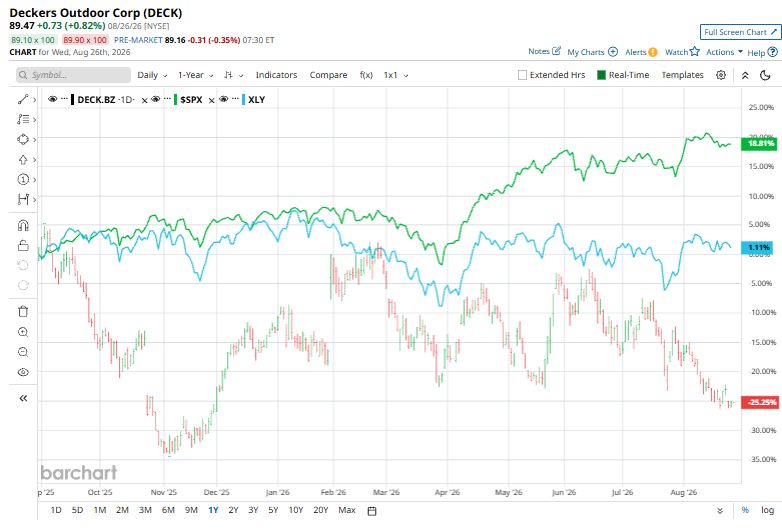Viewport: 782px width, 530px height.
Task: Add to My Charts plus icon
Action: (x=613, y=52)
